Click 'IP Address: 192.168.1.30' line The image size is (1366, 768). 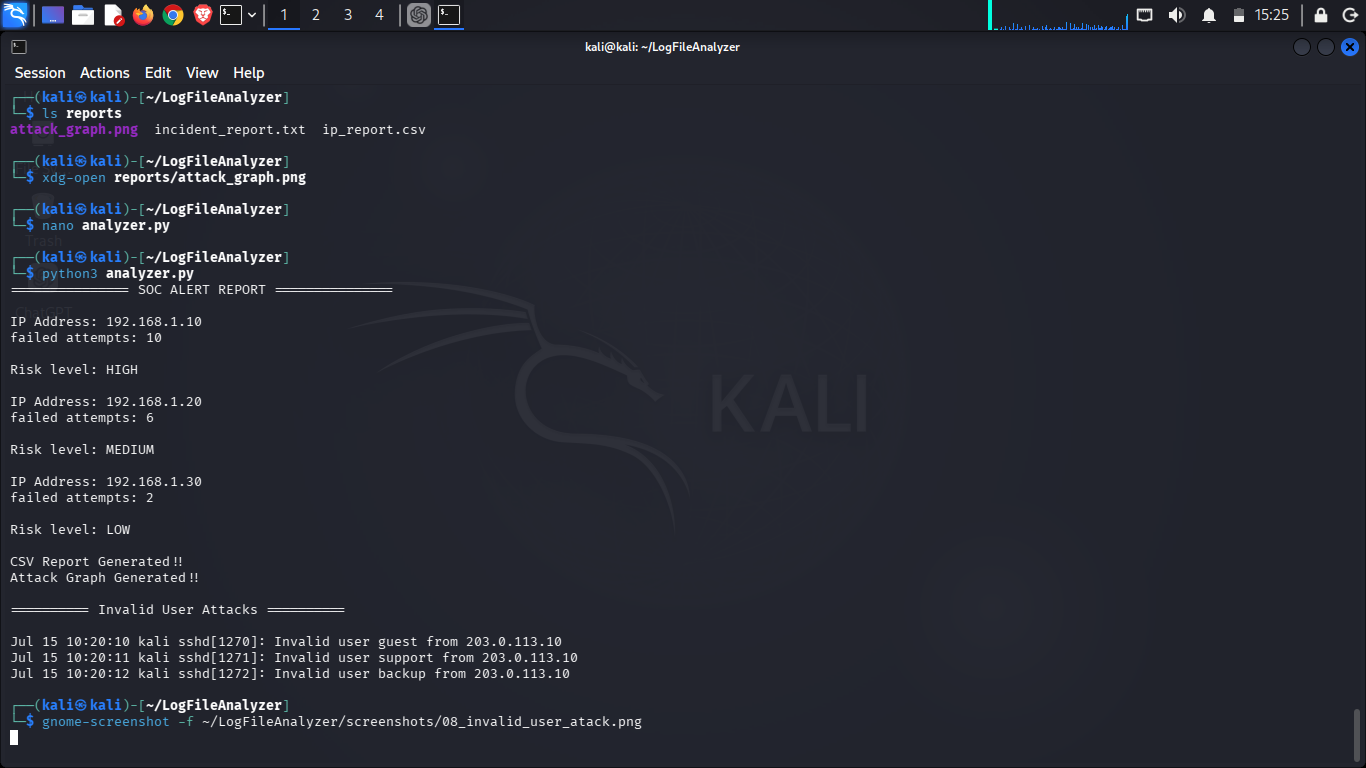pyautogui.click(x=106, y=482)
